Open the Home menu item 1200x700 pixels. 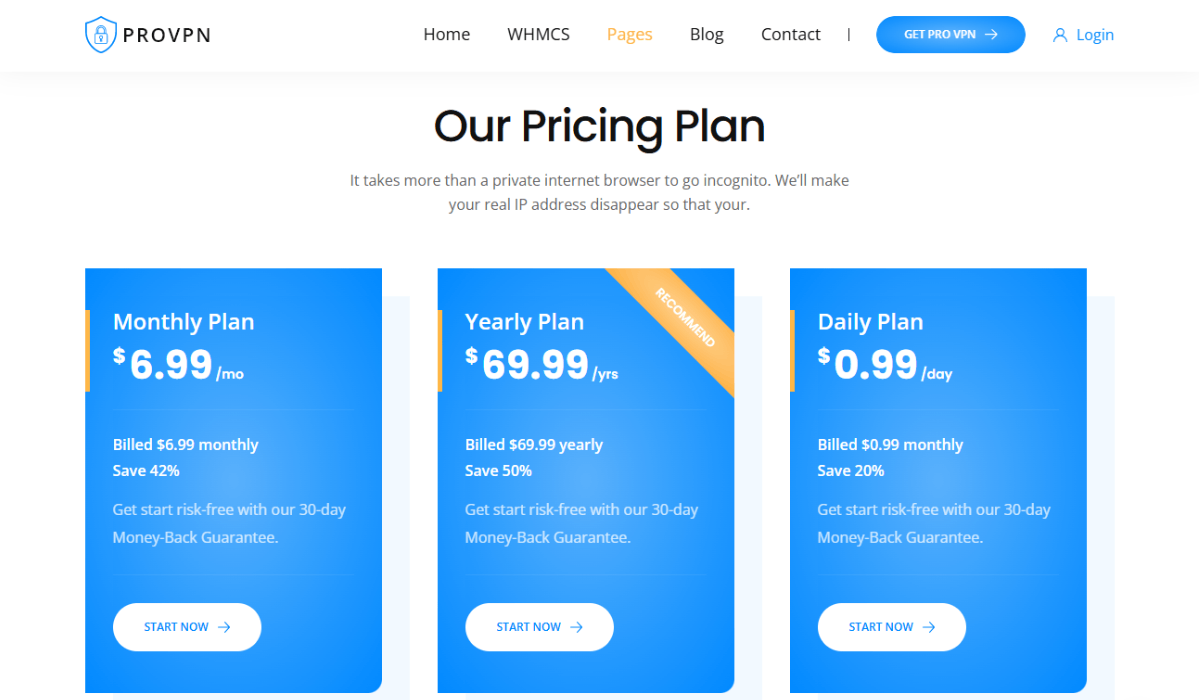[x=446, y=34]
